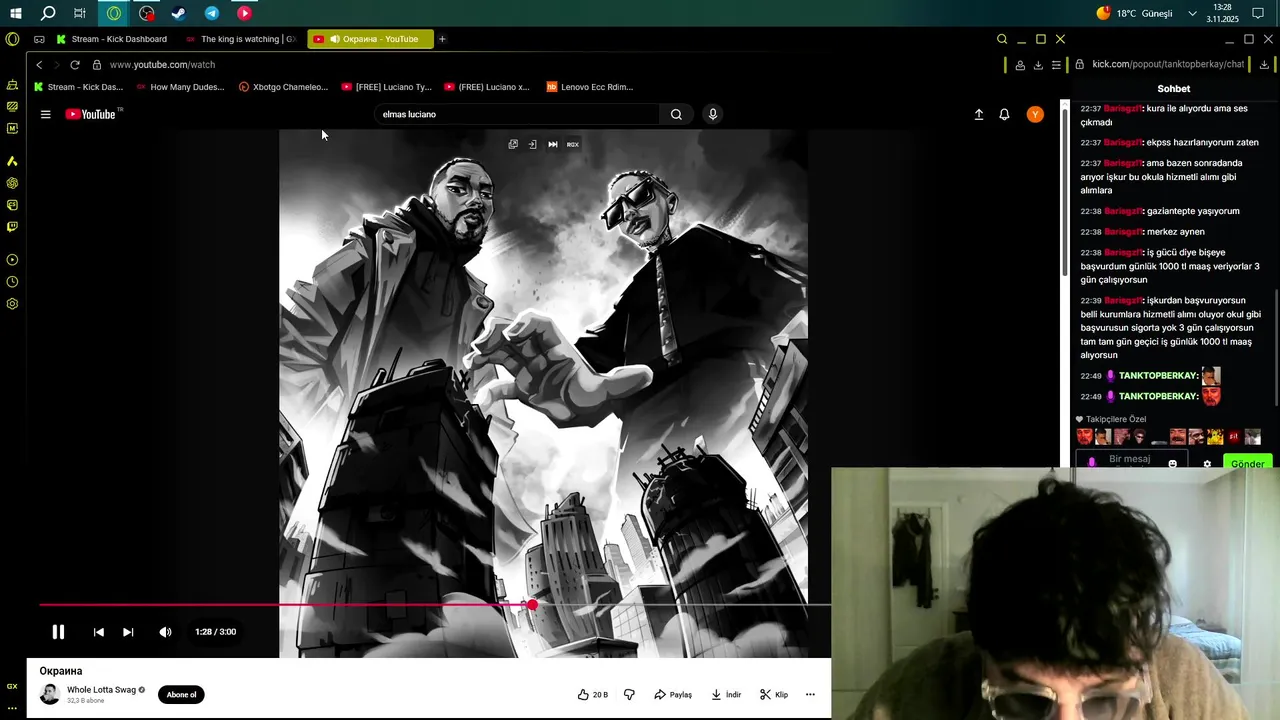Open ChatGPT sidebar panel icon
1280x720 pixels.
coord(12,183)
